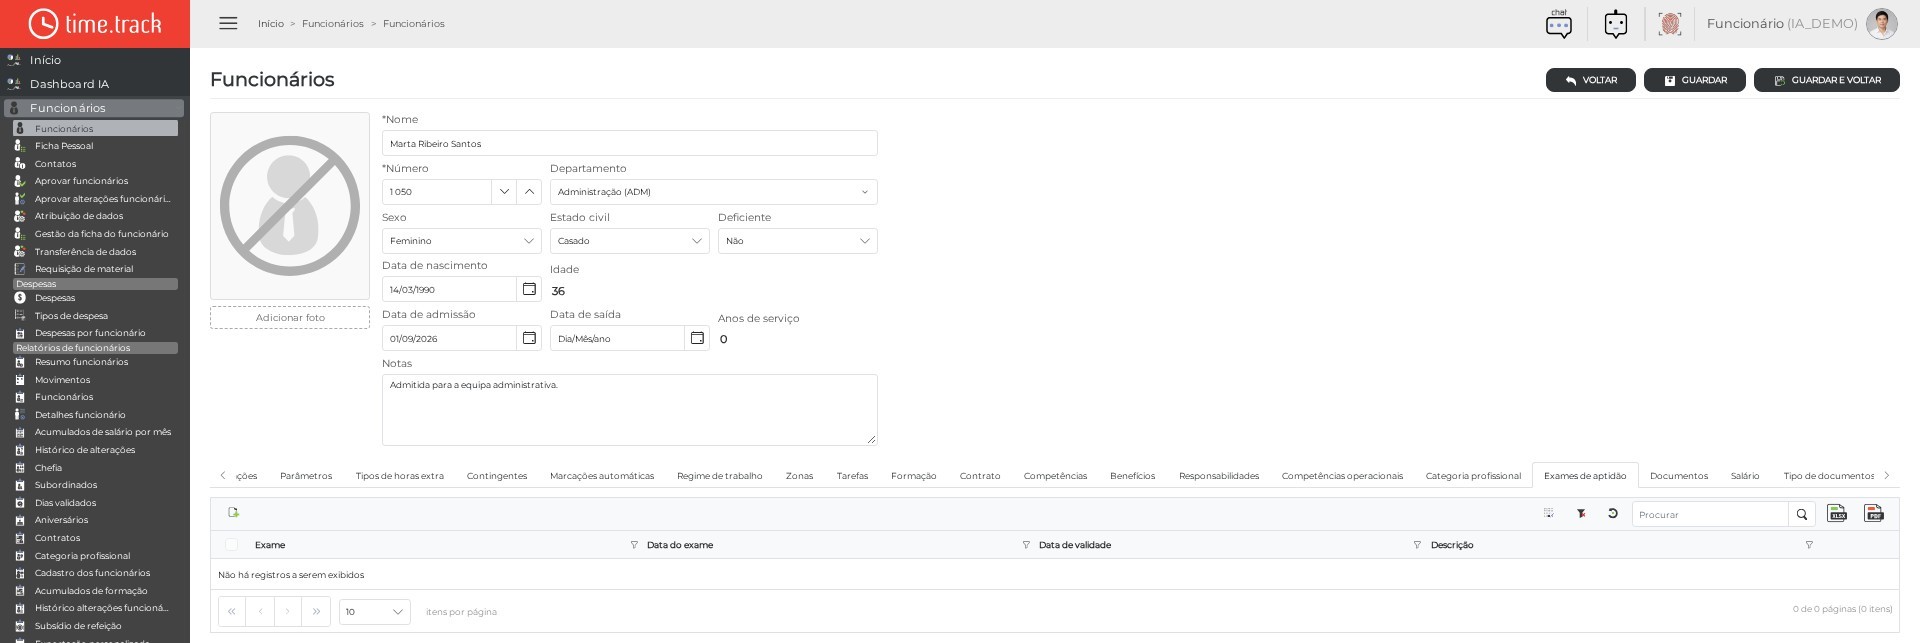Click the Início breadcrumb link

click(271, 24)
